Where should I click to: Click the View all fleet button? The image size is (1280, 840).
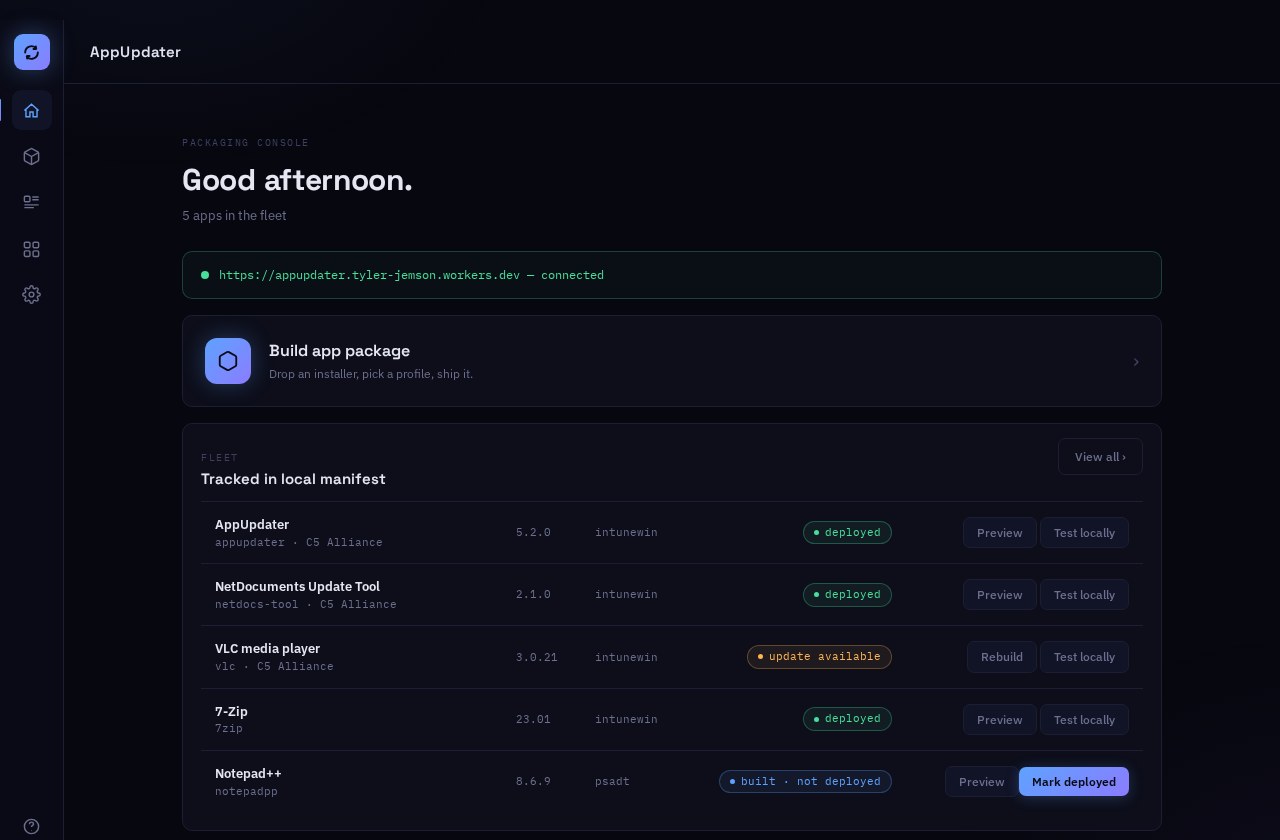point(1100,457)
